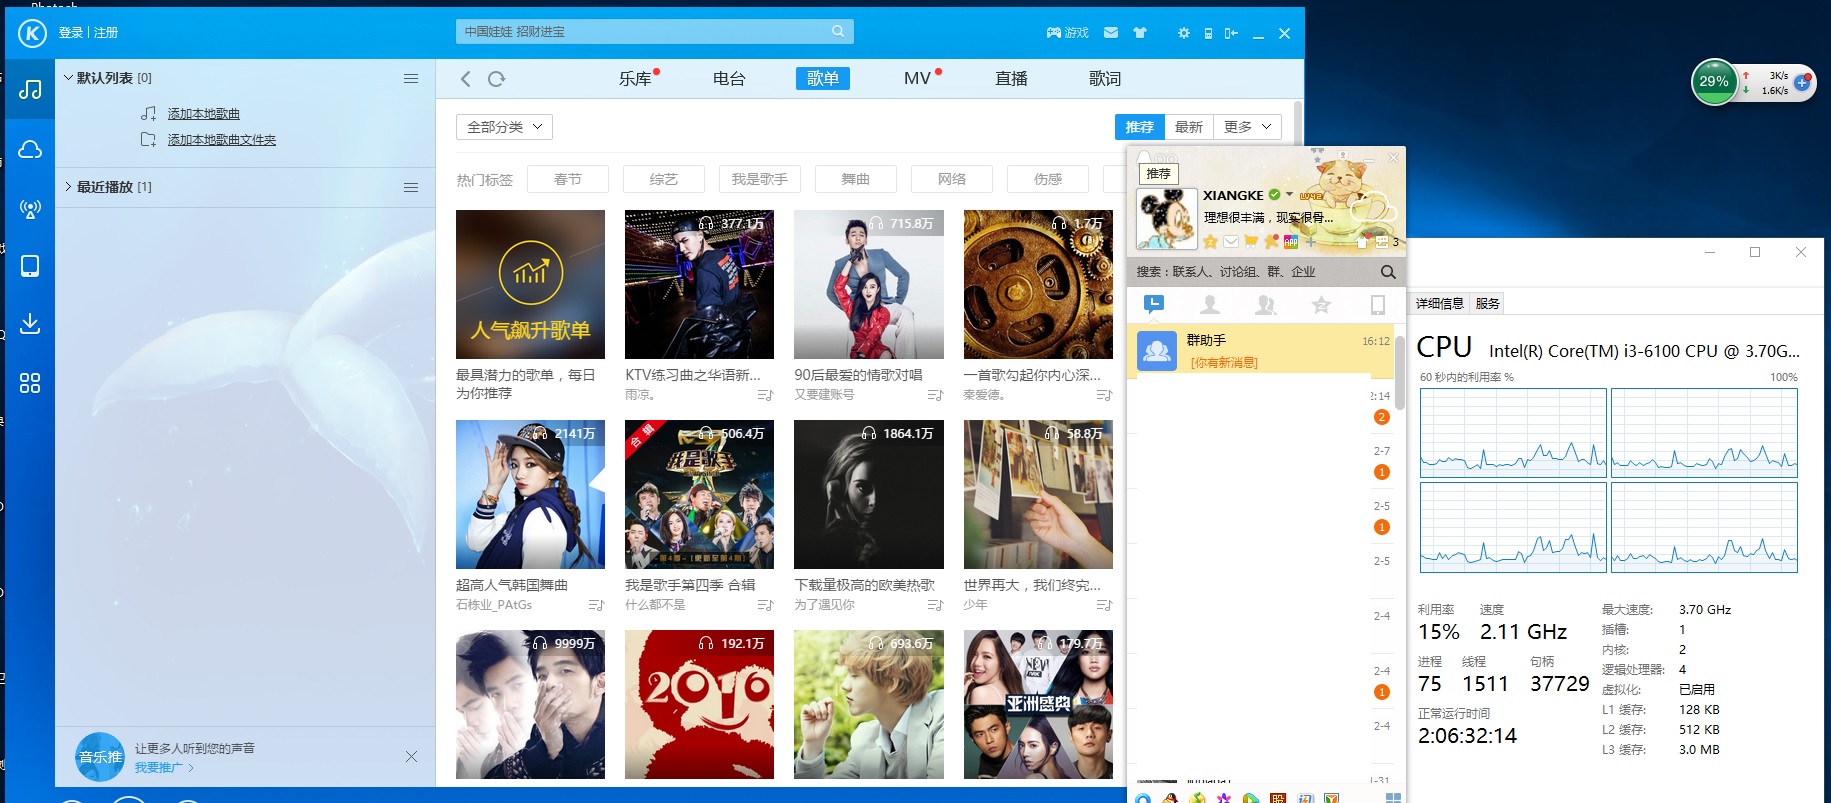Expand the 最近播放 section

coord(68,186)
